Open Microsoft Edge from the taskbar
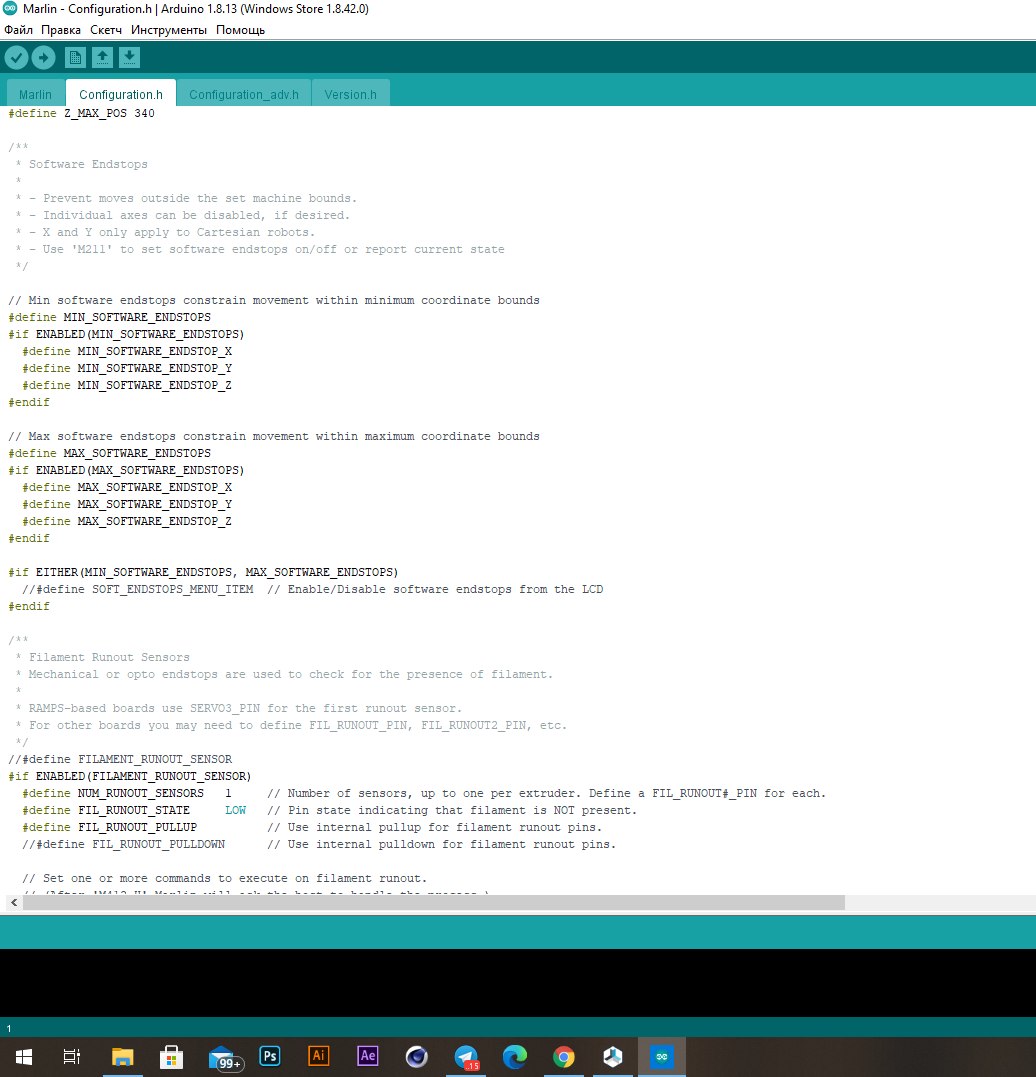 click(515, 1056)
